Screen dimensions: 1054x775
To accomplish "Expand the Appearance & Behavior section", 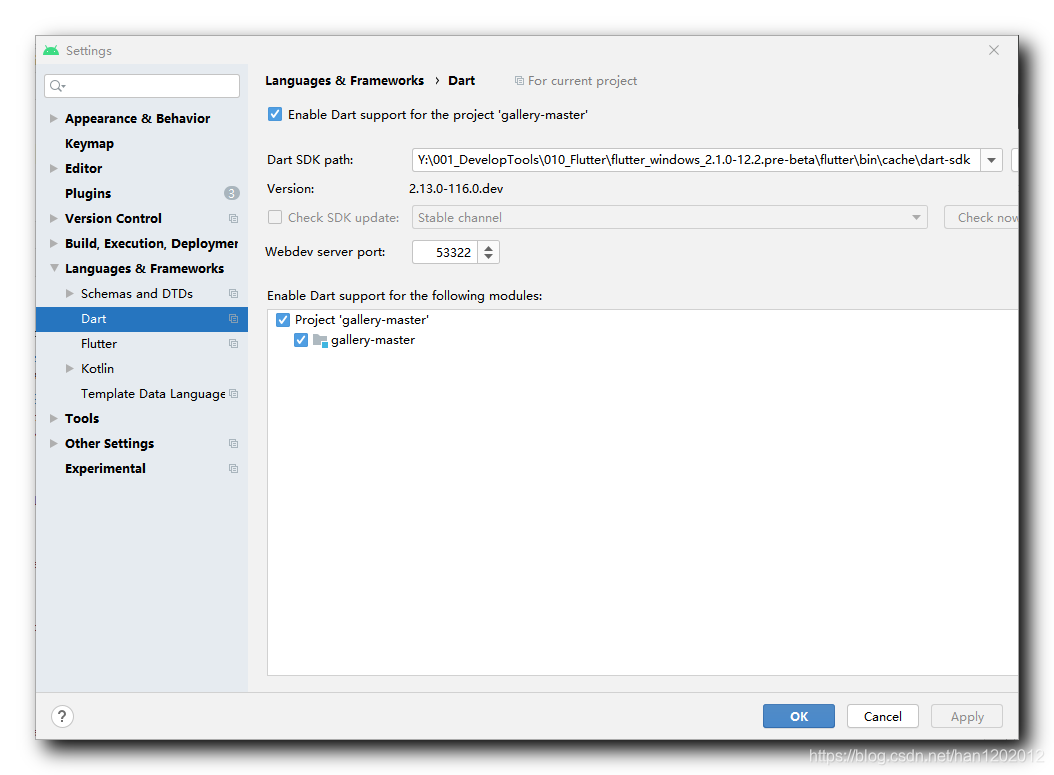I will [x=54, y=118].
